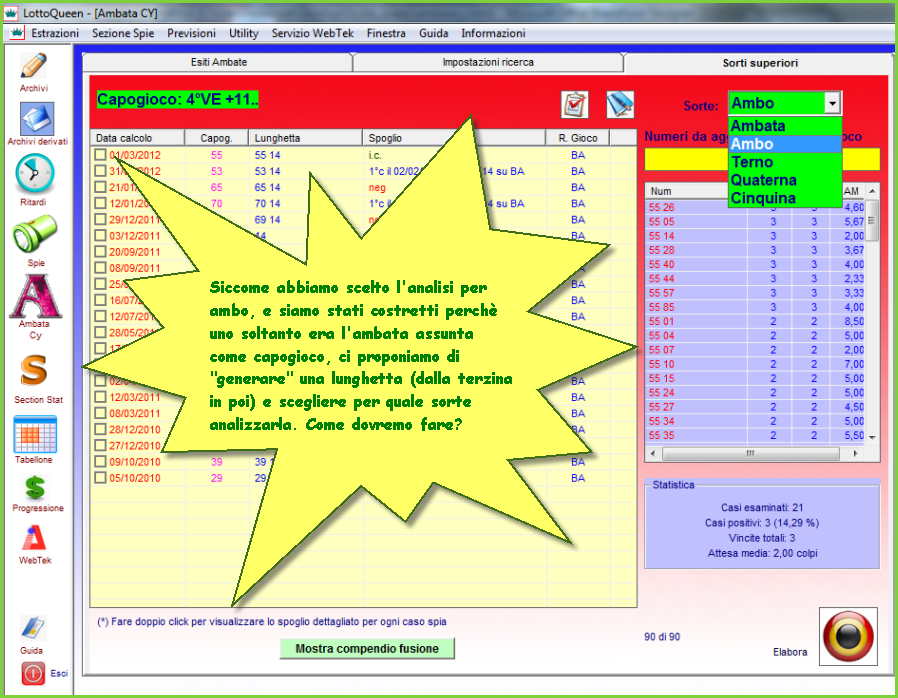Viewport: 898px width, 698px height.
Task: Choose Cinquina in Sorte list
Action: pos(785,198)
